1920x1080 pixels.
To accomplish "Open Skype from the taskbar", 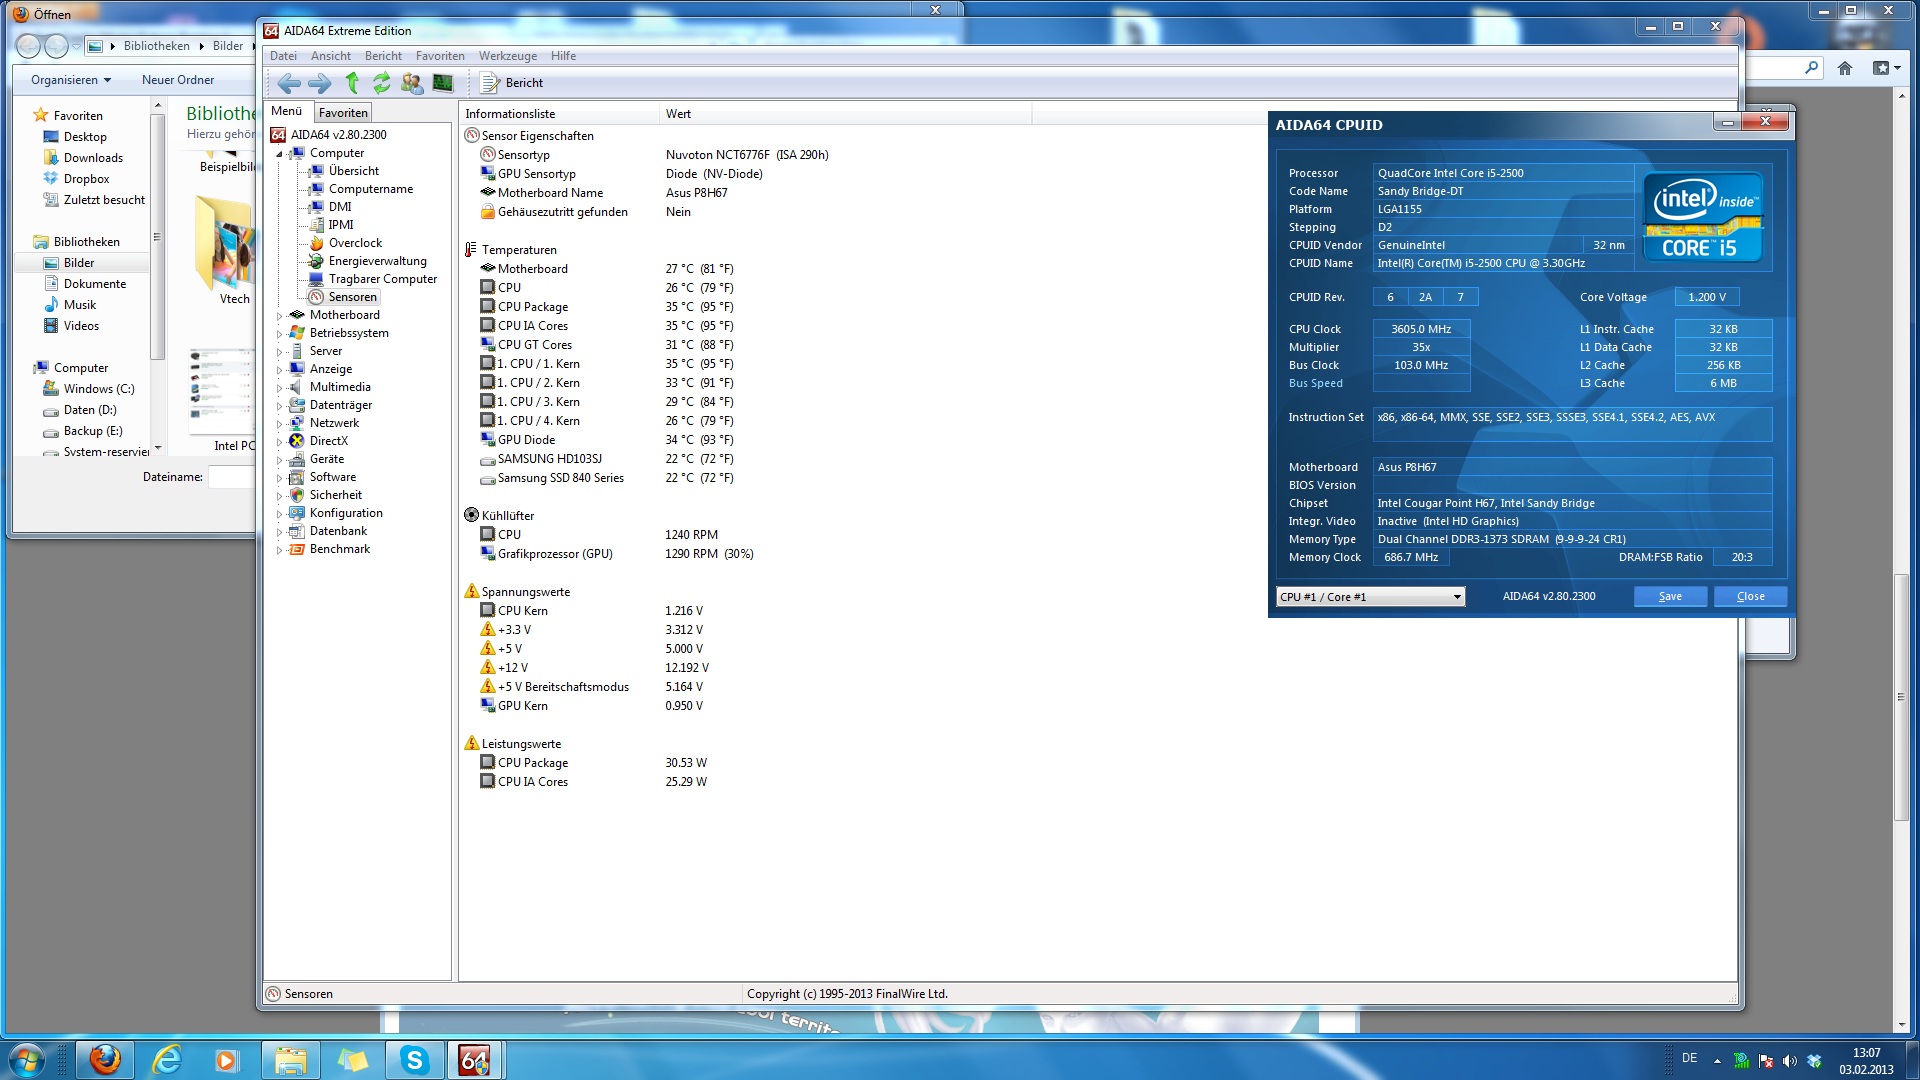I will 414,1060.
